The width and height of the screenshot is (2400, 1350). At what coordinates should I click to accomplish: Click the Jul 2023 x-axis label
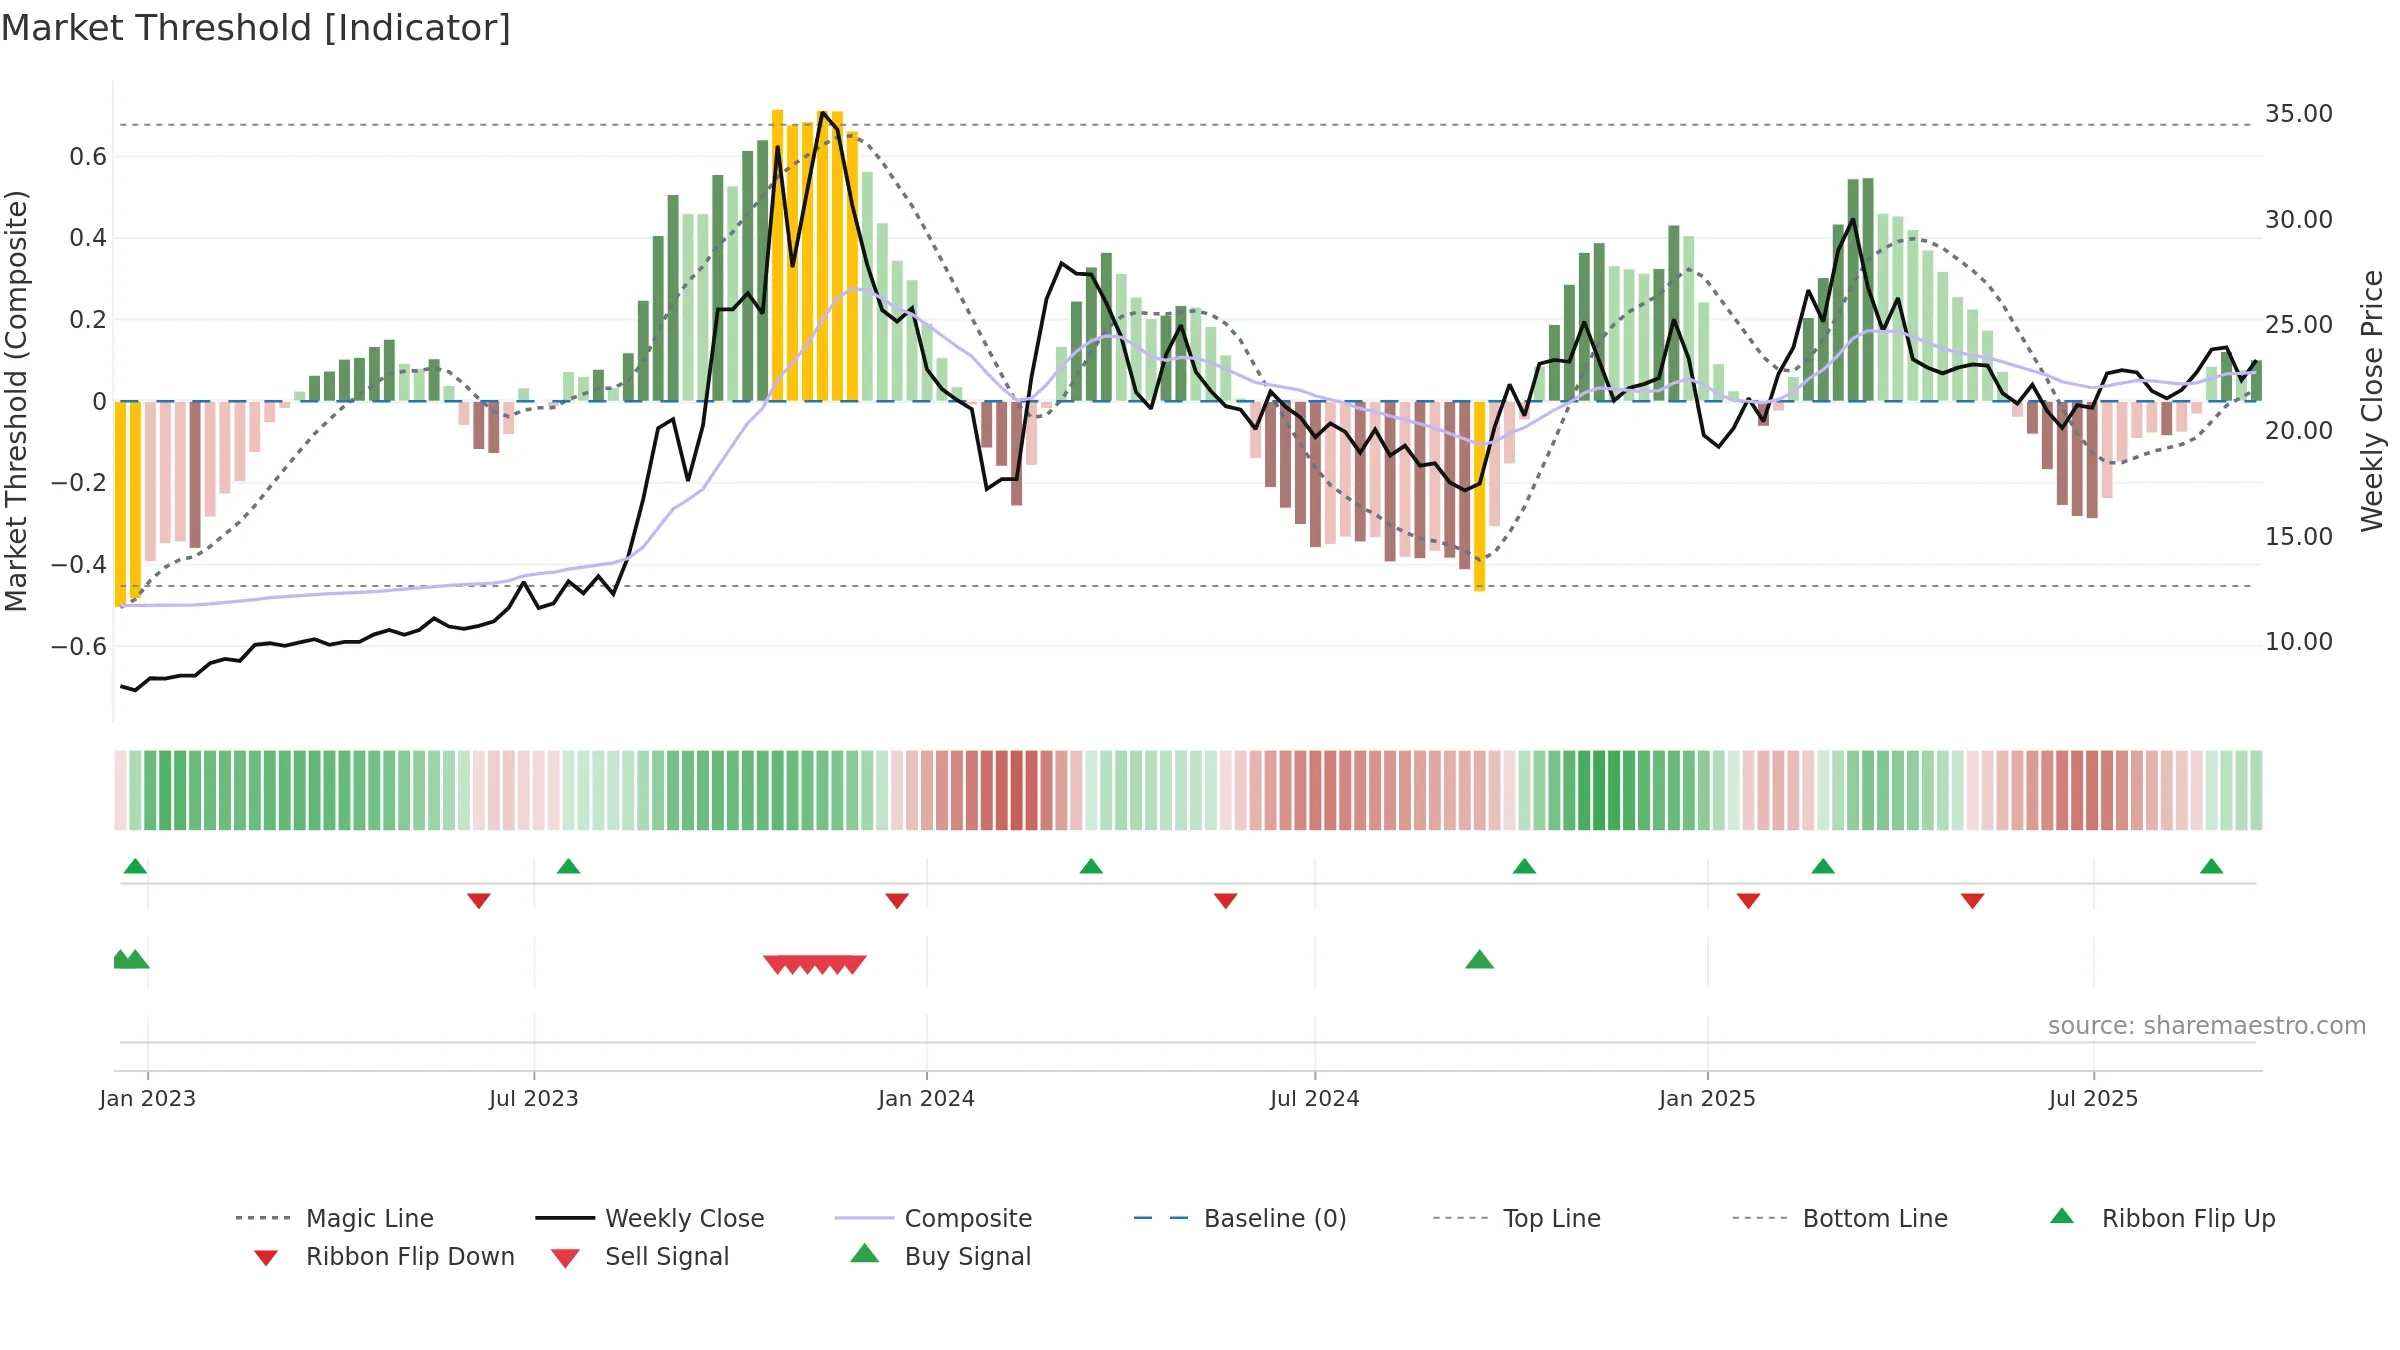534,1099
